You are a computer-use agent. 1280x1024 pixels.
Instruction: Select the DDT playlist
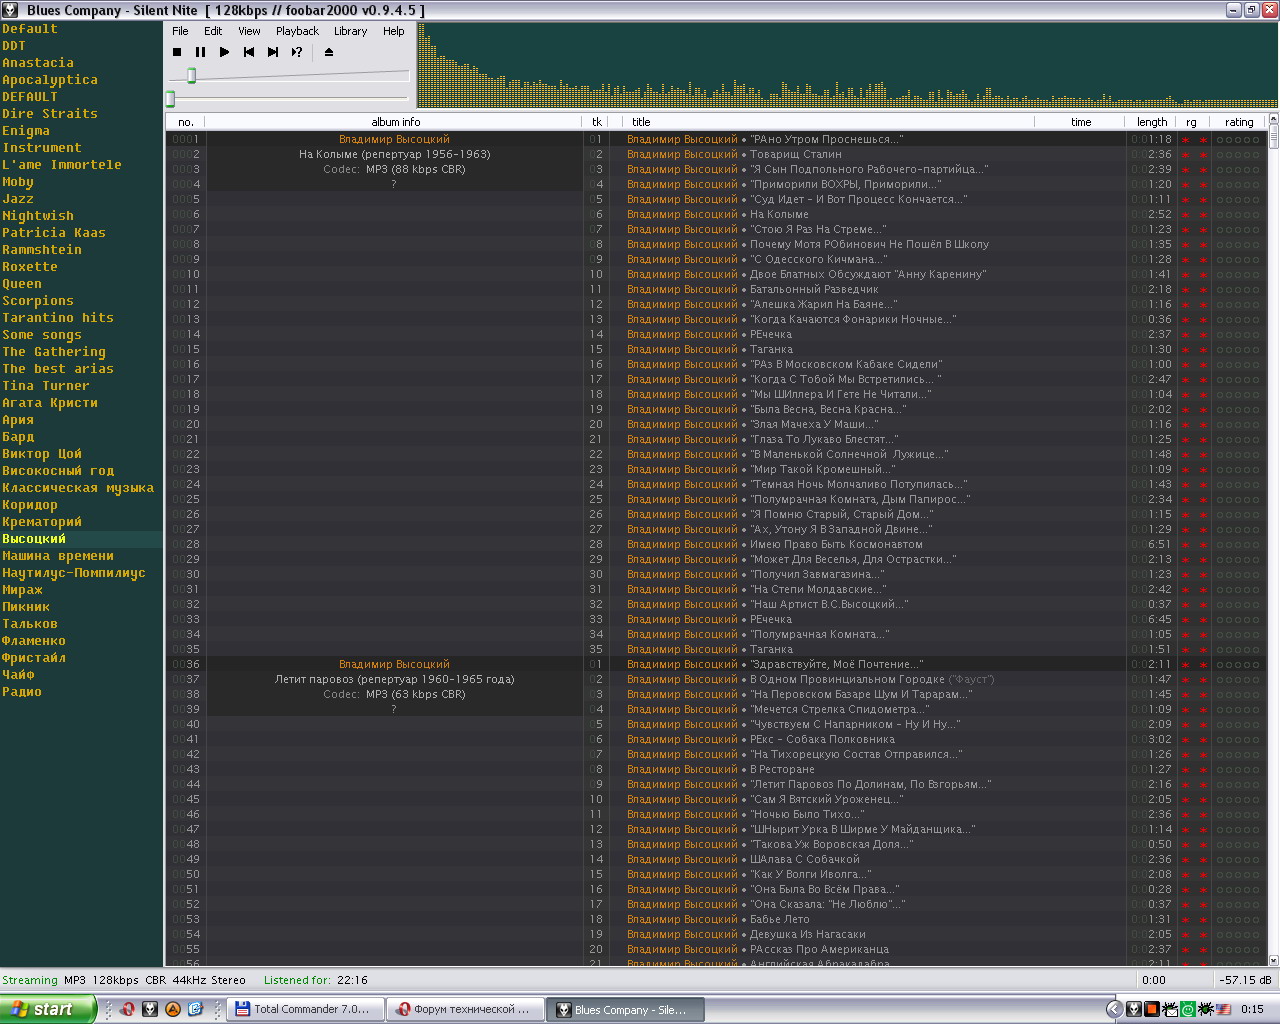(x=14, y=46)
